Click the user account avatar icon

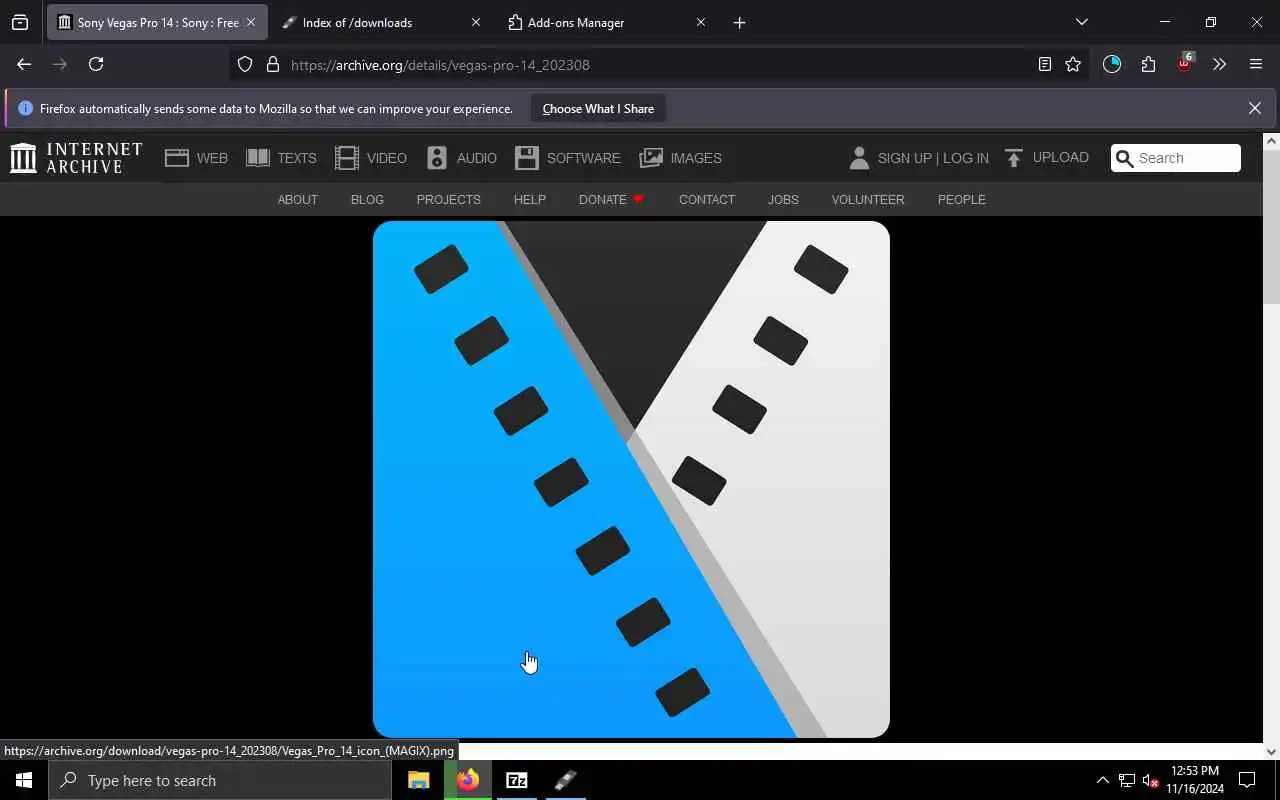[x=859, y=158]
